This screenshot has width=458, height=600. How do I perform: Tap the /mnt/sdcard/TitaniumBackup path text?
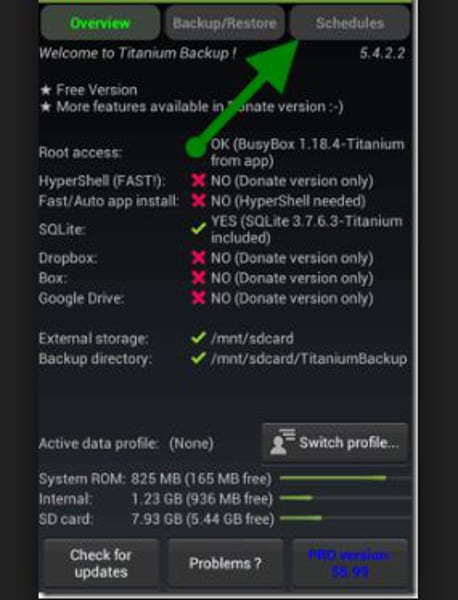coord(309,359)
